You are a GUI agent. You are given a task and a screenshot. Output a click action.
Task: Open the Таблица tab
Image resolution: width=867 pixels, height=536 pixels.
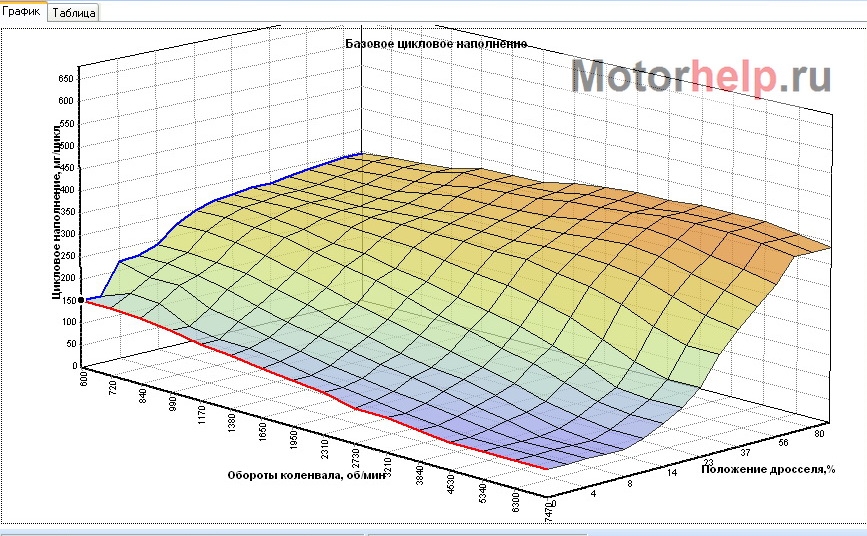pyautogui.click(x=73, y=14)
